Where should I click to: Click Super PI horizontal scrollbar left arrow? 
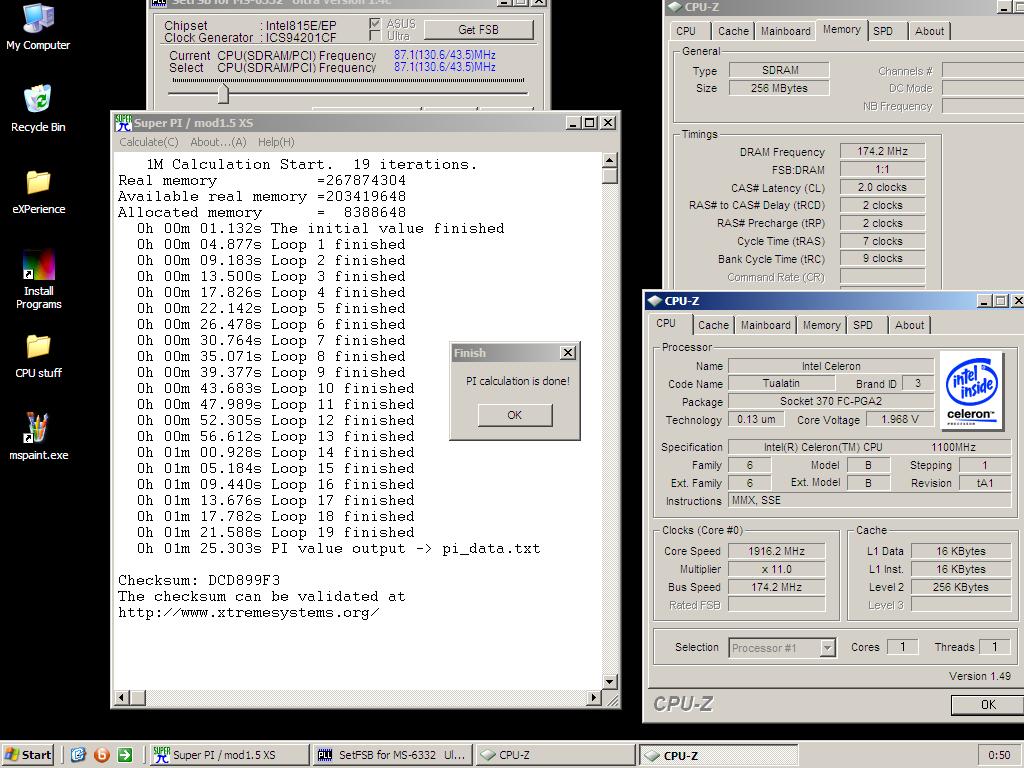coord(121,698)
